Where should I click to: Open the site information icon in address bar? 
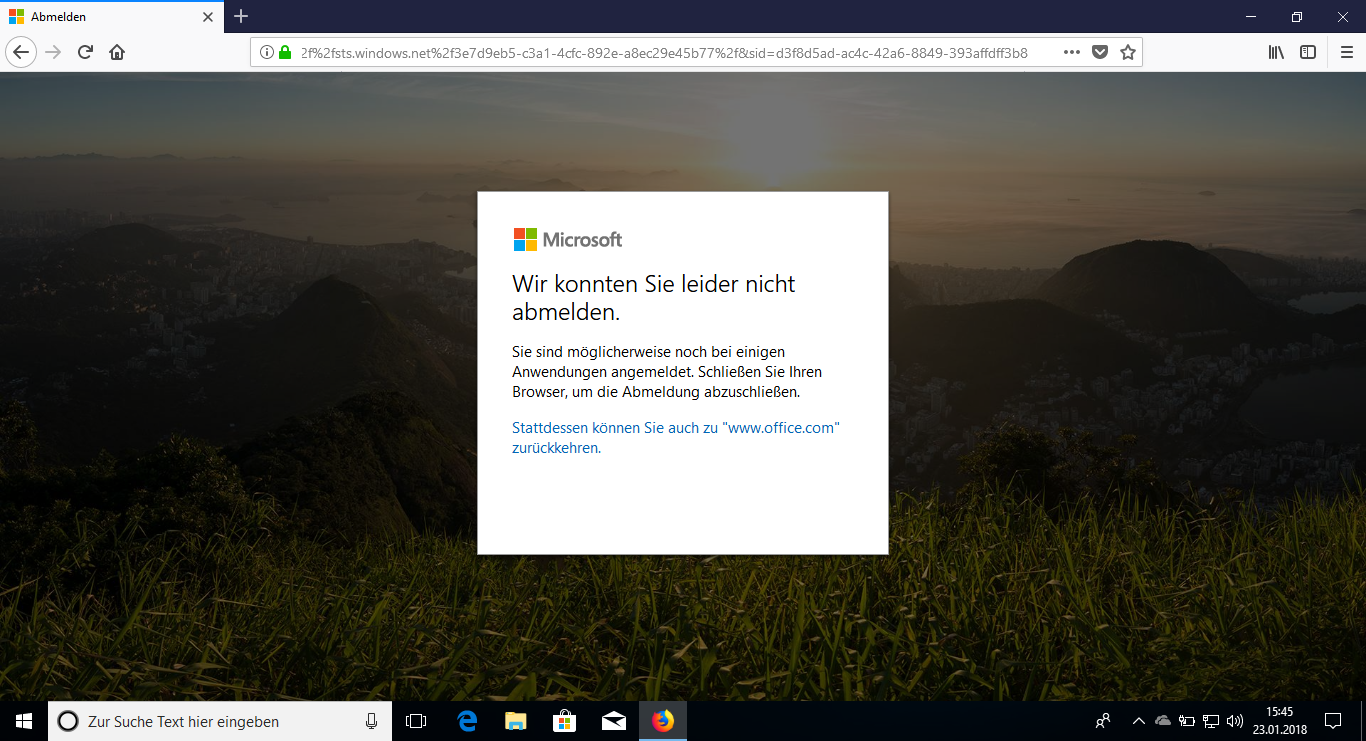[x=267, y=52]
